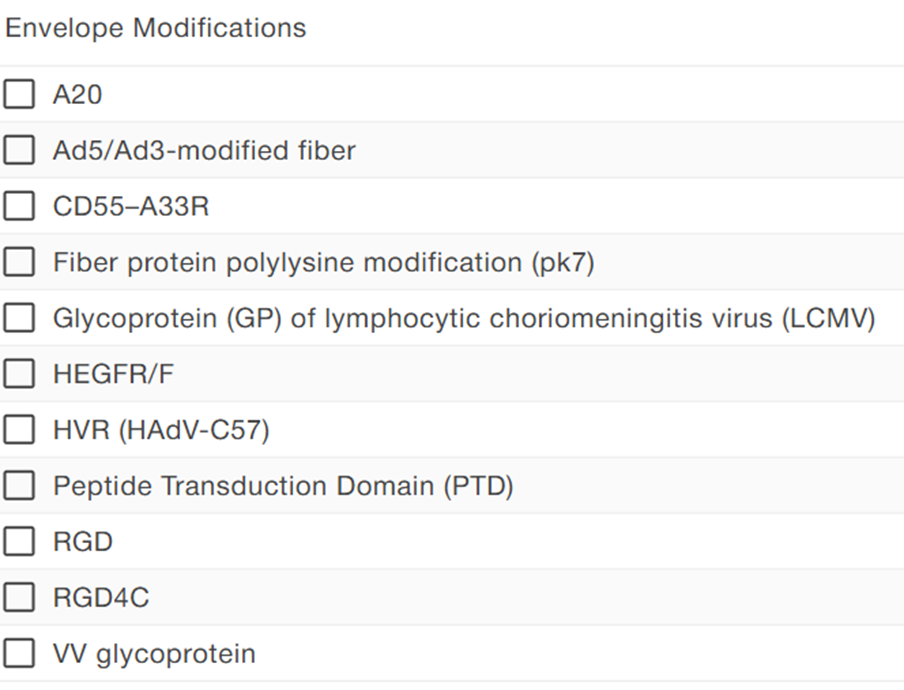Click the Fiber protein polylysine modification label

(323, 263)
